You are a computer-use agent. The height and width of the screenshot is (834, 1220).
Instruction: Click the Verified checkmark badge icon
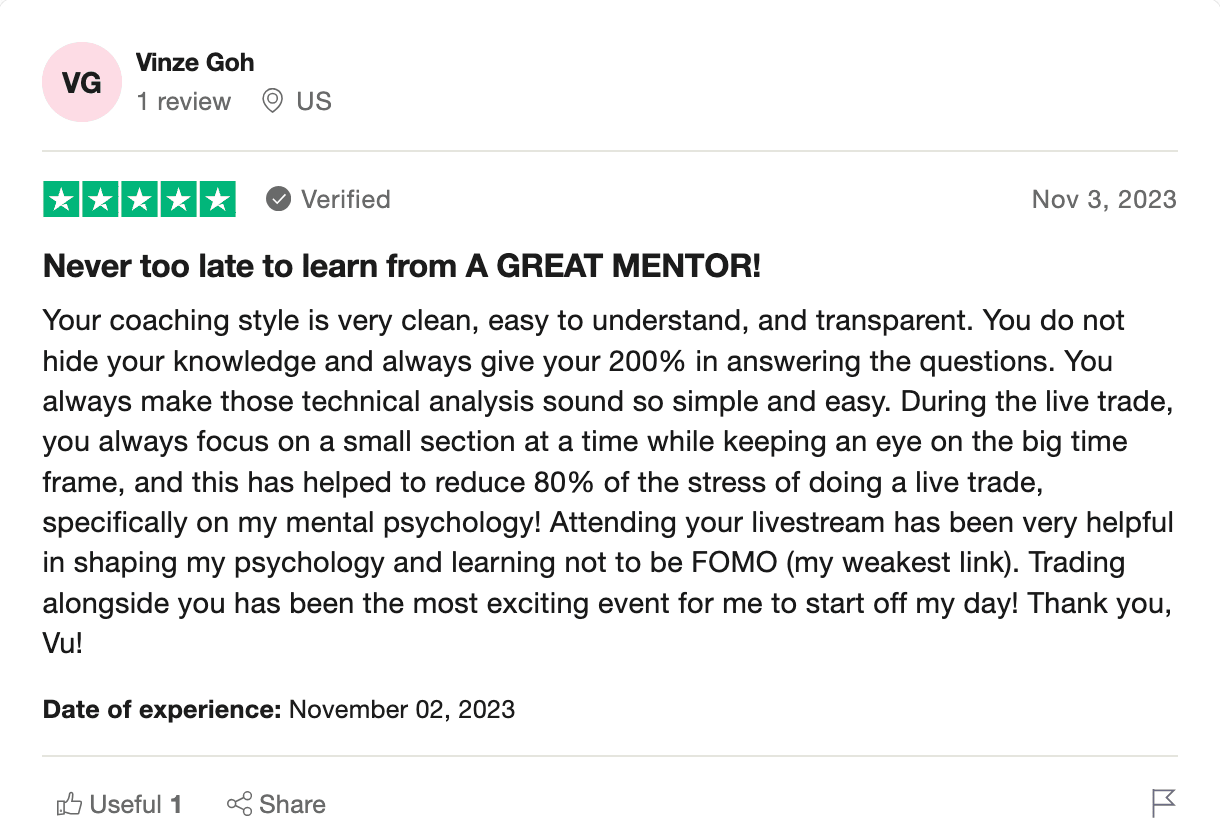(278, 200)
